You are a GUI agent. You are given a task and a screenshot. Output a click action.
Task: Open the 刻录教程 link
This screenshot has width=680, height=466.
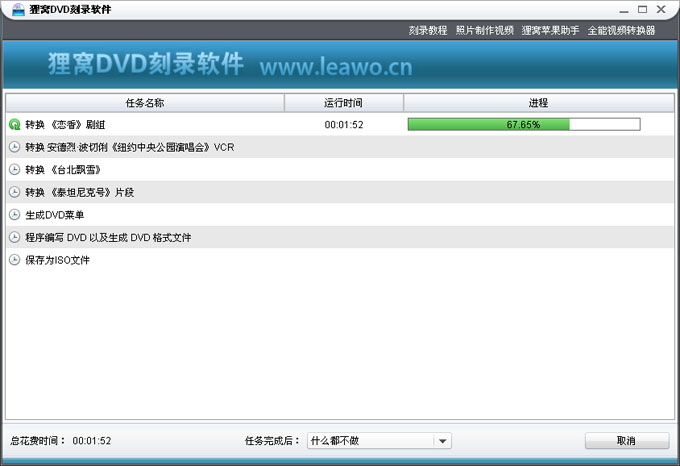click(428, 30)
